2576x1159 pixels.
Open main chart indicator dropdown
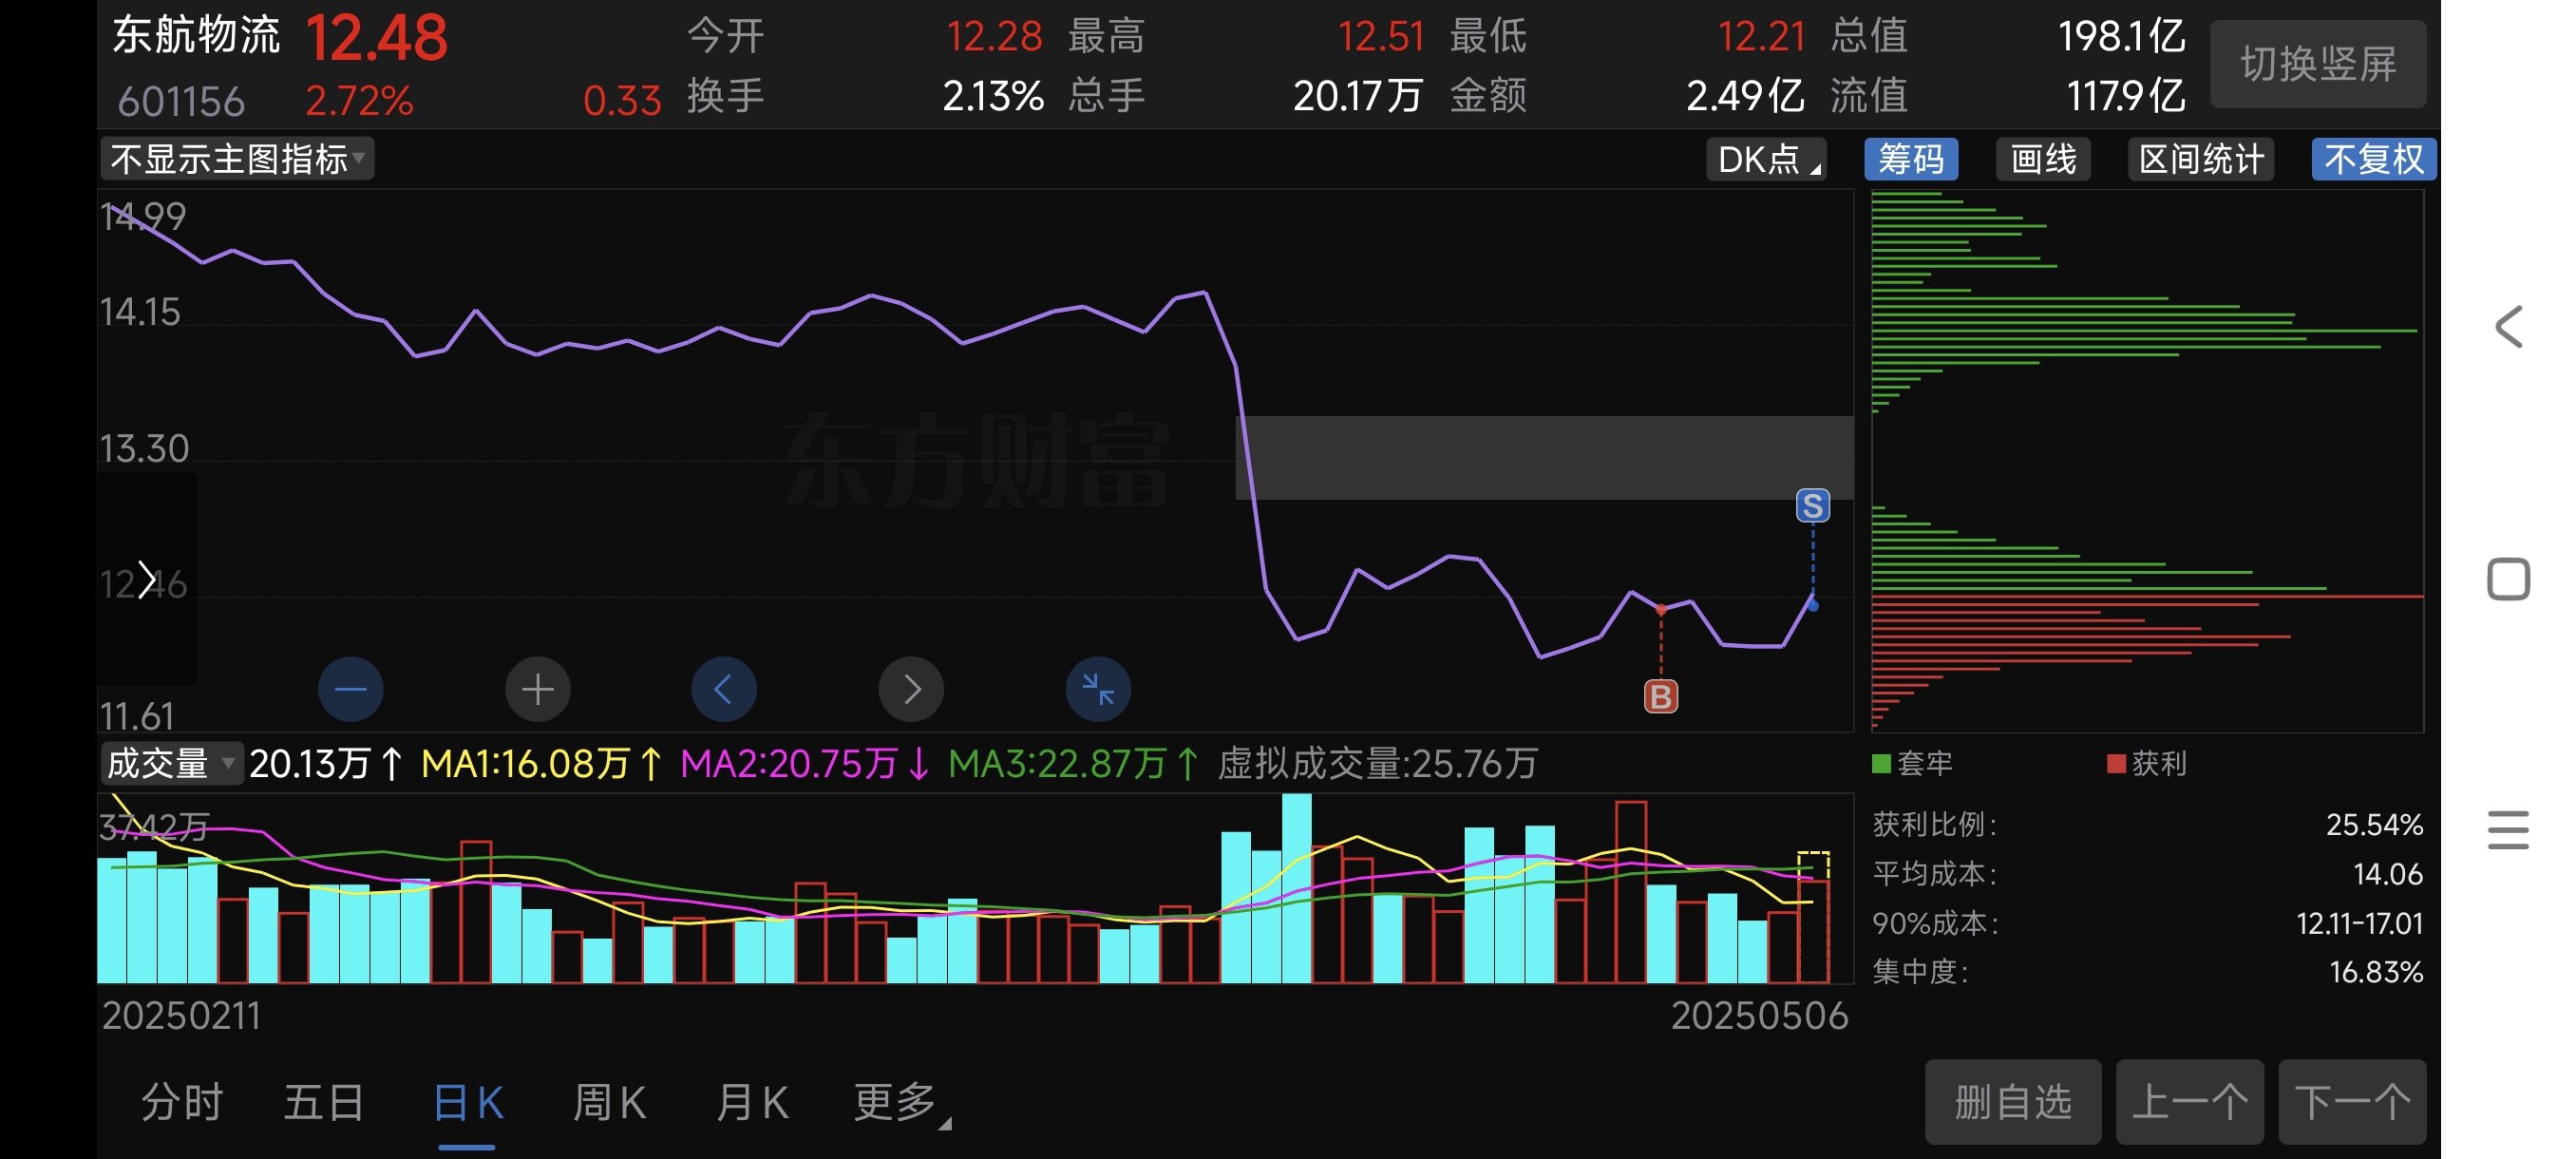(237, 159)
